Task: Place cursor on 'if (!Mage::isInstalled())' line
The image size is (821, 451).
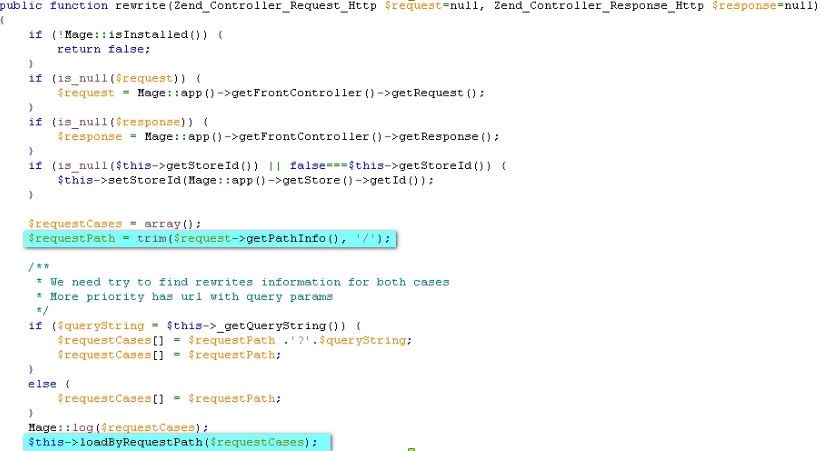Action: click(x=126, y=35)
